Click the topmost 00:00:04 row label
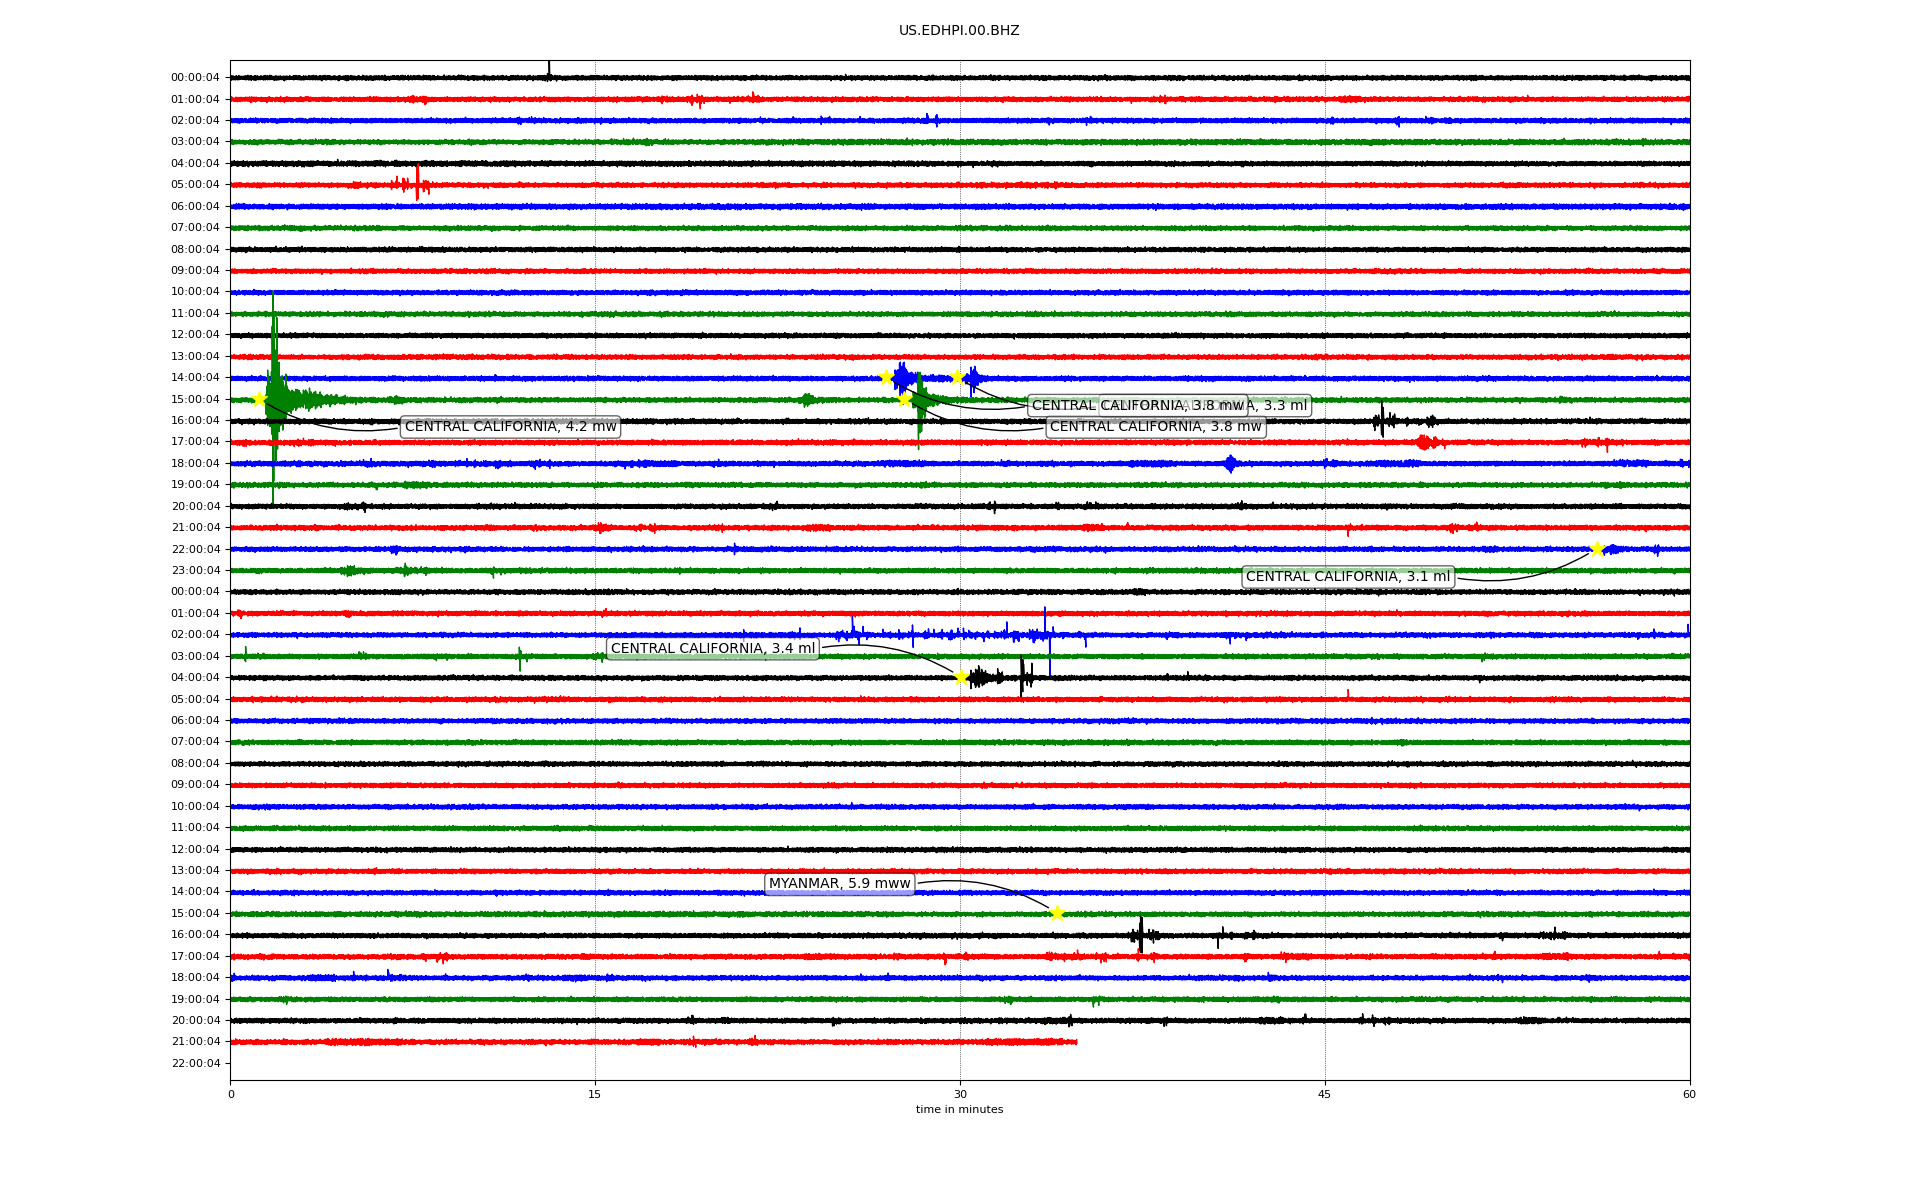Viewport: 1920px width, 1200px height. coord(195,78)
